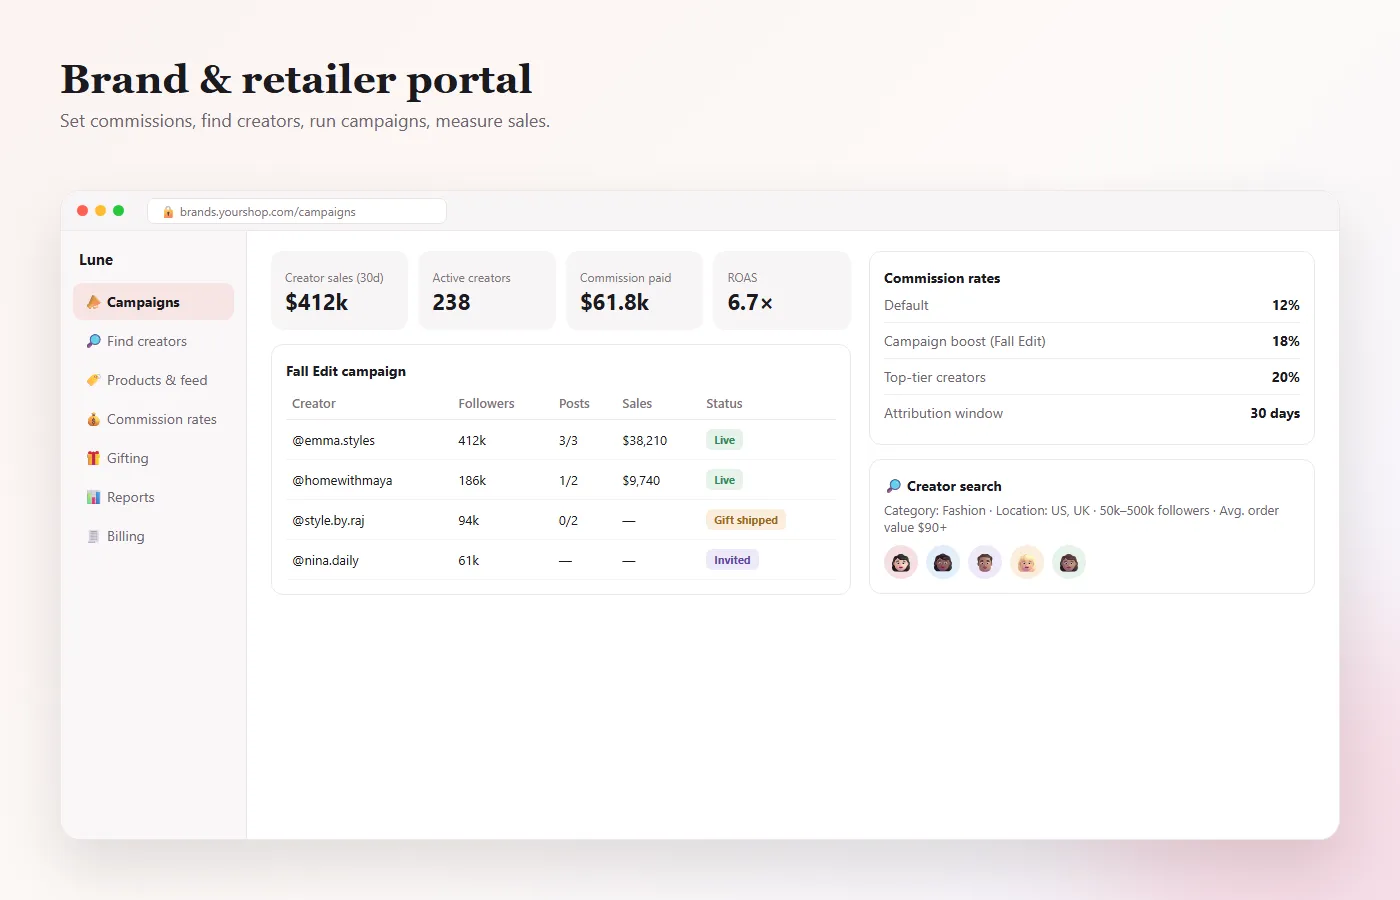This screenshot has width=1400, height=900.
Task: Open the @style.by.raj creator row
Action: (x=561, y=520)
